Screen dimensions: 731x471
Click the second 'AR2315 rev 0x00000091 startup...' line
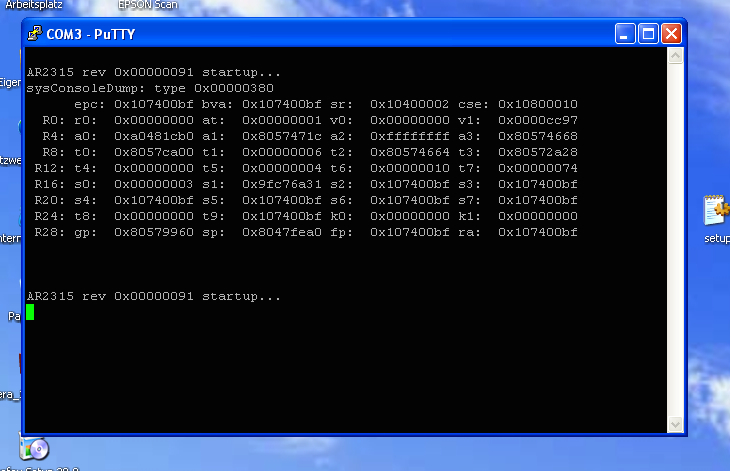[x=154, y=296]
